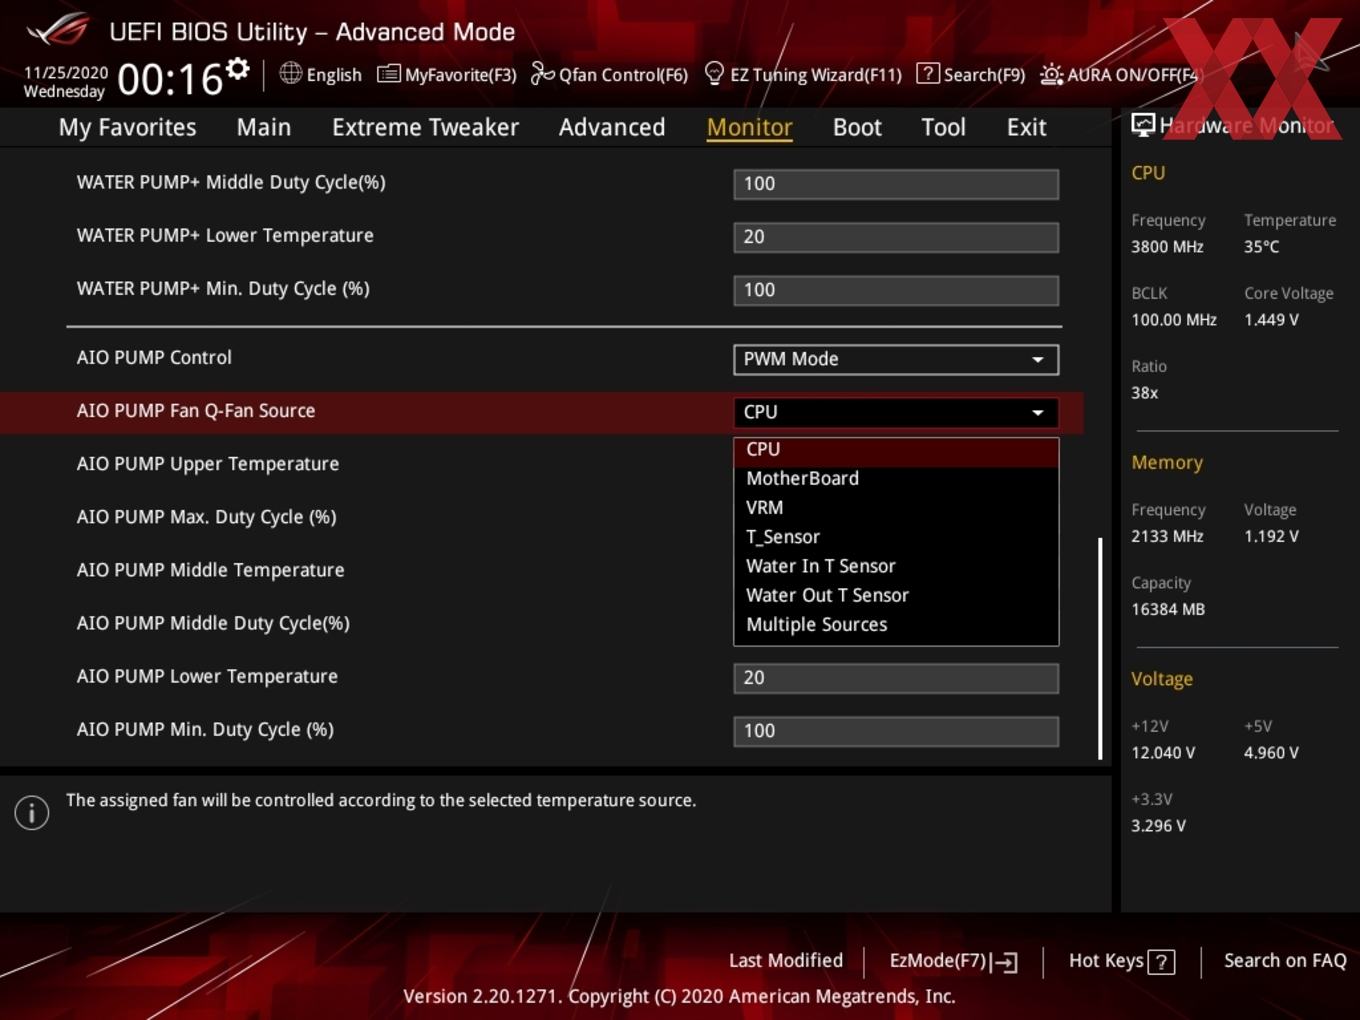The height and width of the screenshot is (1020, 1360).
Task: Click AIO PUMP Control label
Action: (154, 358)
